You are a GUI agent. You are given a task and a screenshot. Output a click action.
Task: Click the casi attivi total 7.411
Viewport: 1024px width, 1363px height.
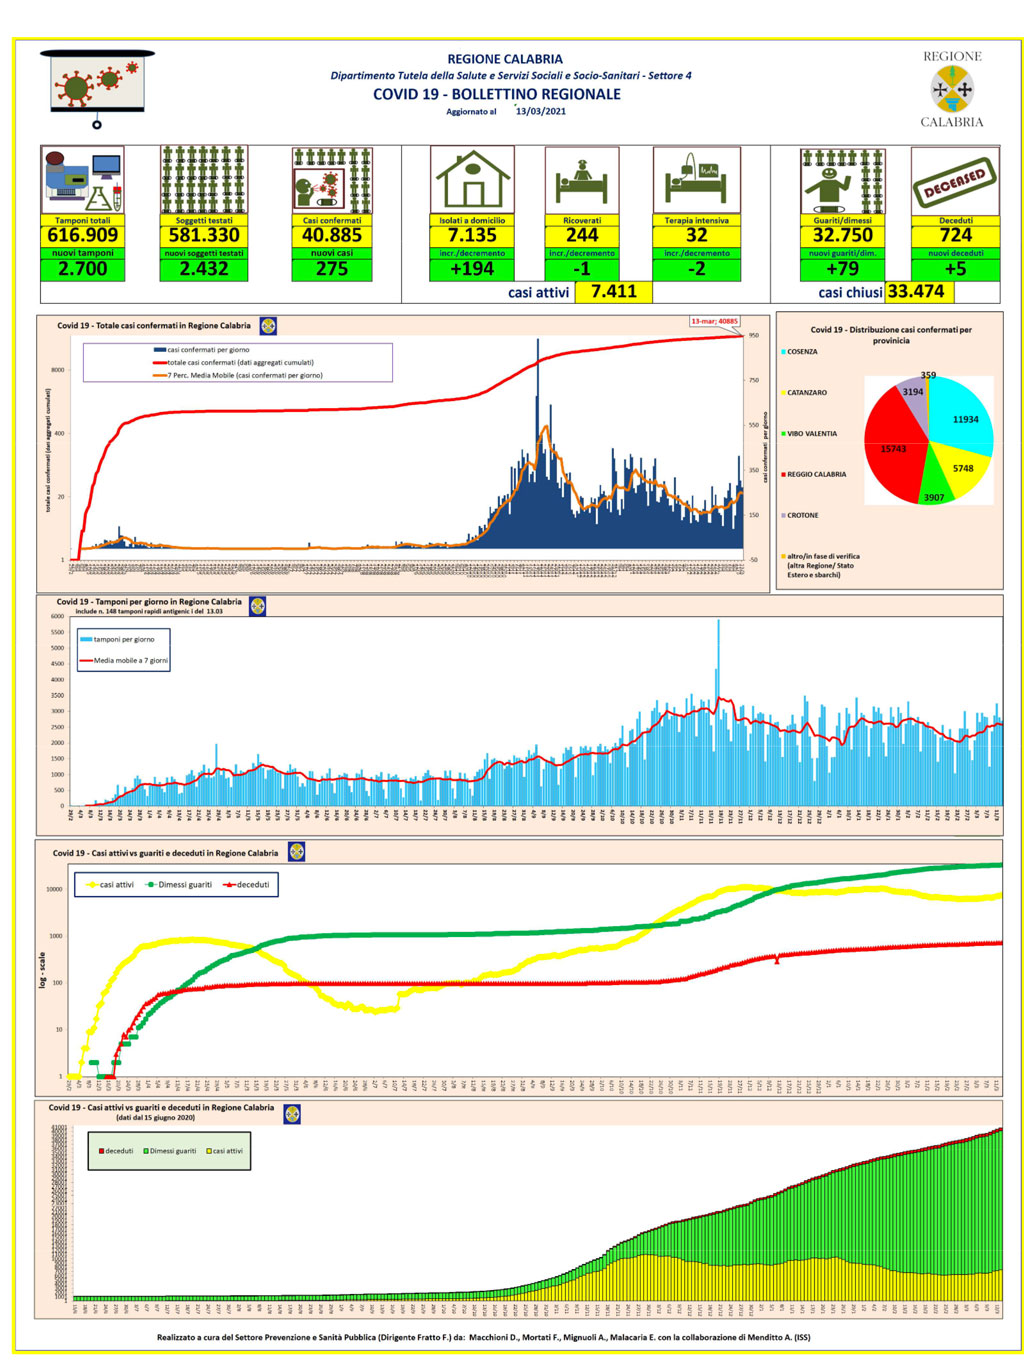[614, 291]
